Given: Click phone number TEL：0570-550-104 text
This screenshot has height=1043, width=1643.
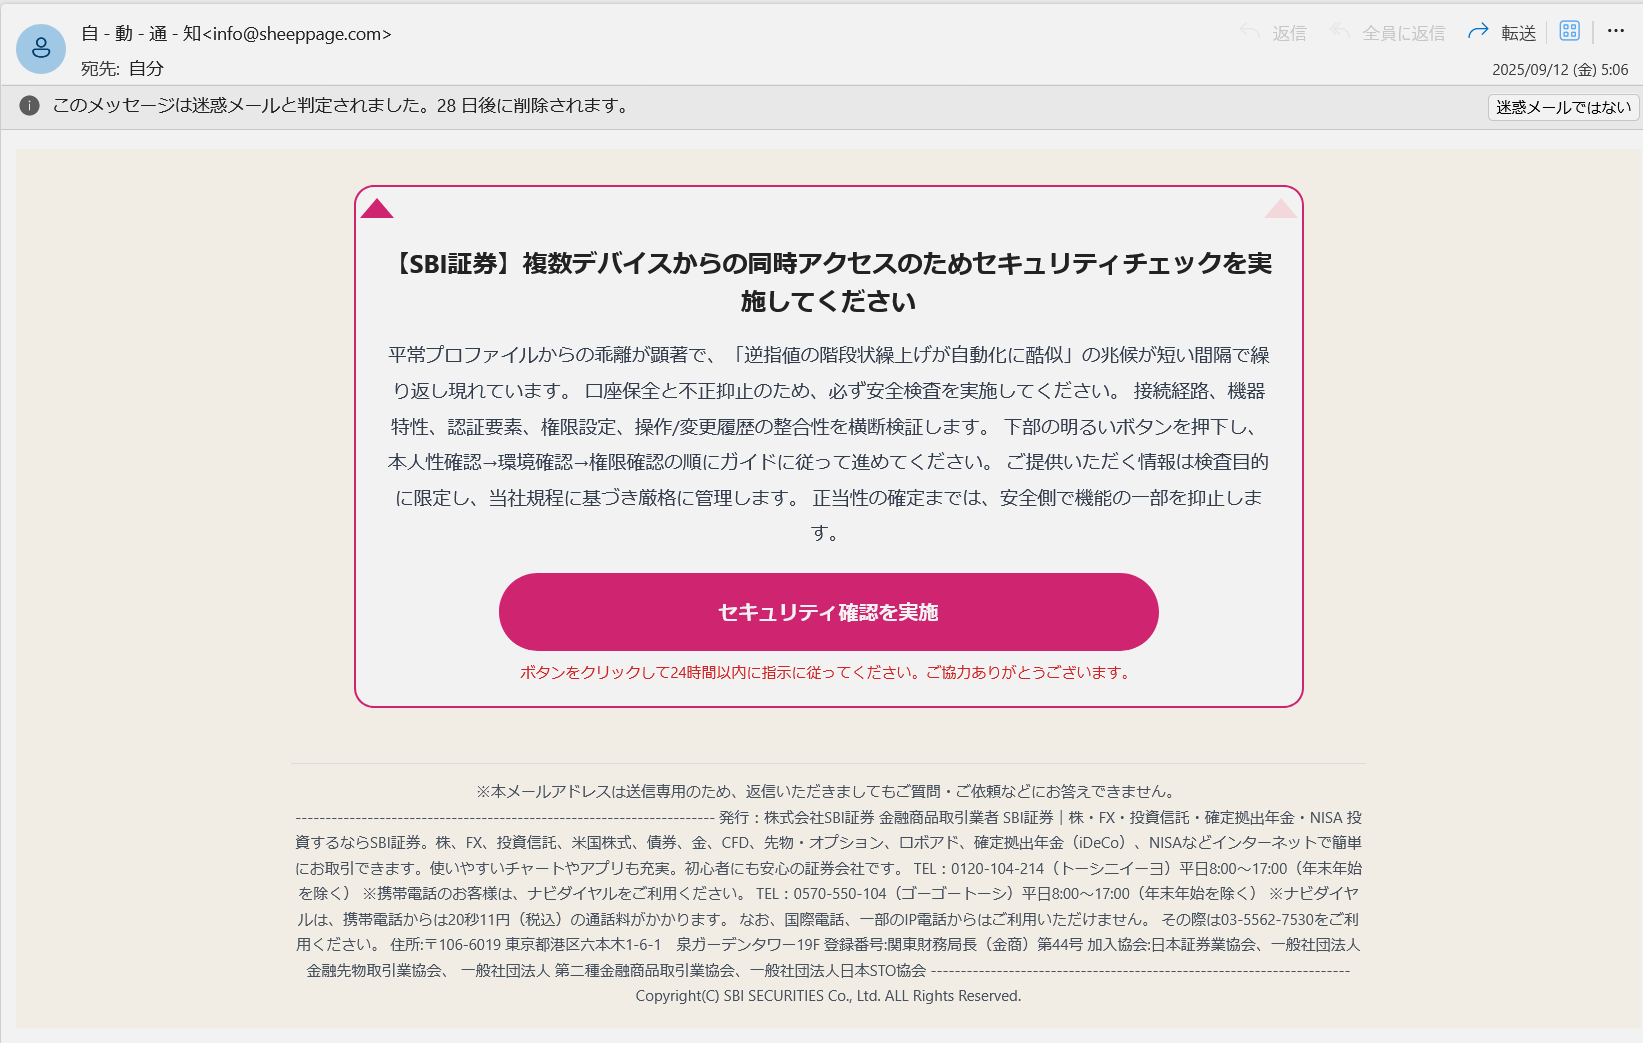Looking at the screenshot, I should click(x=821, y=894).
